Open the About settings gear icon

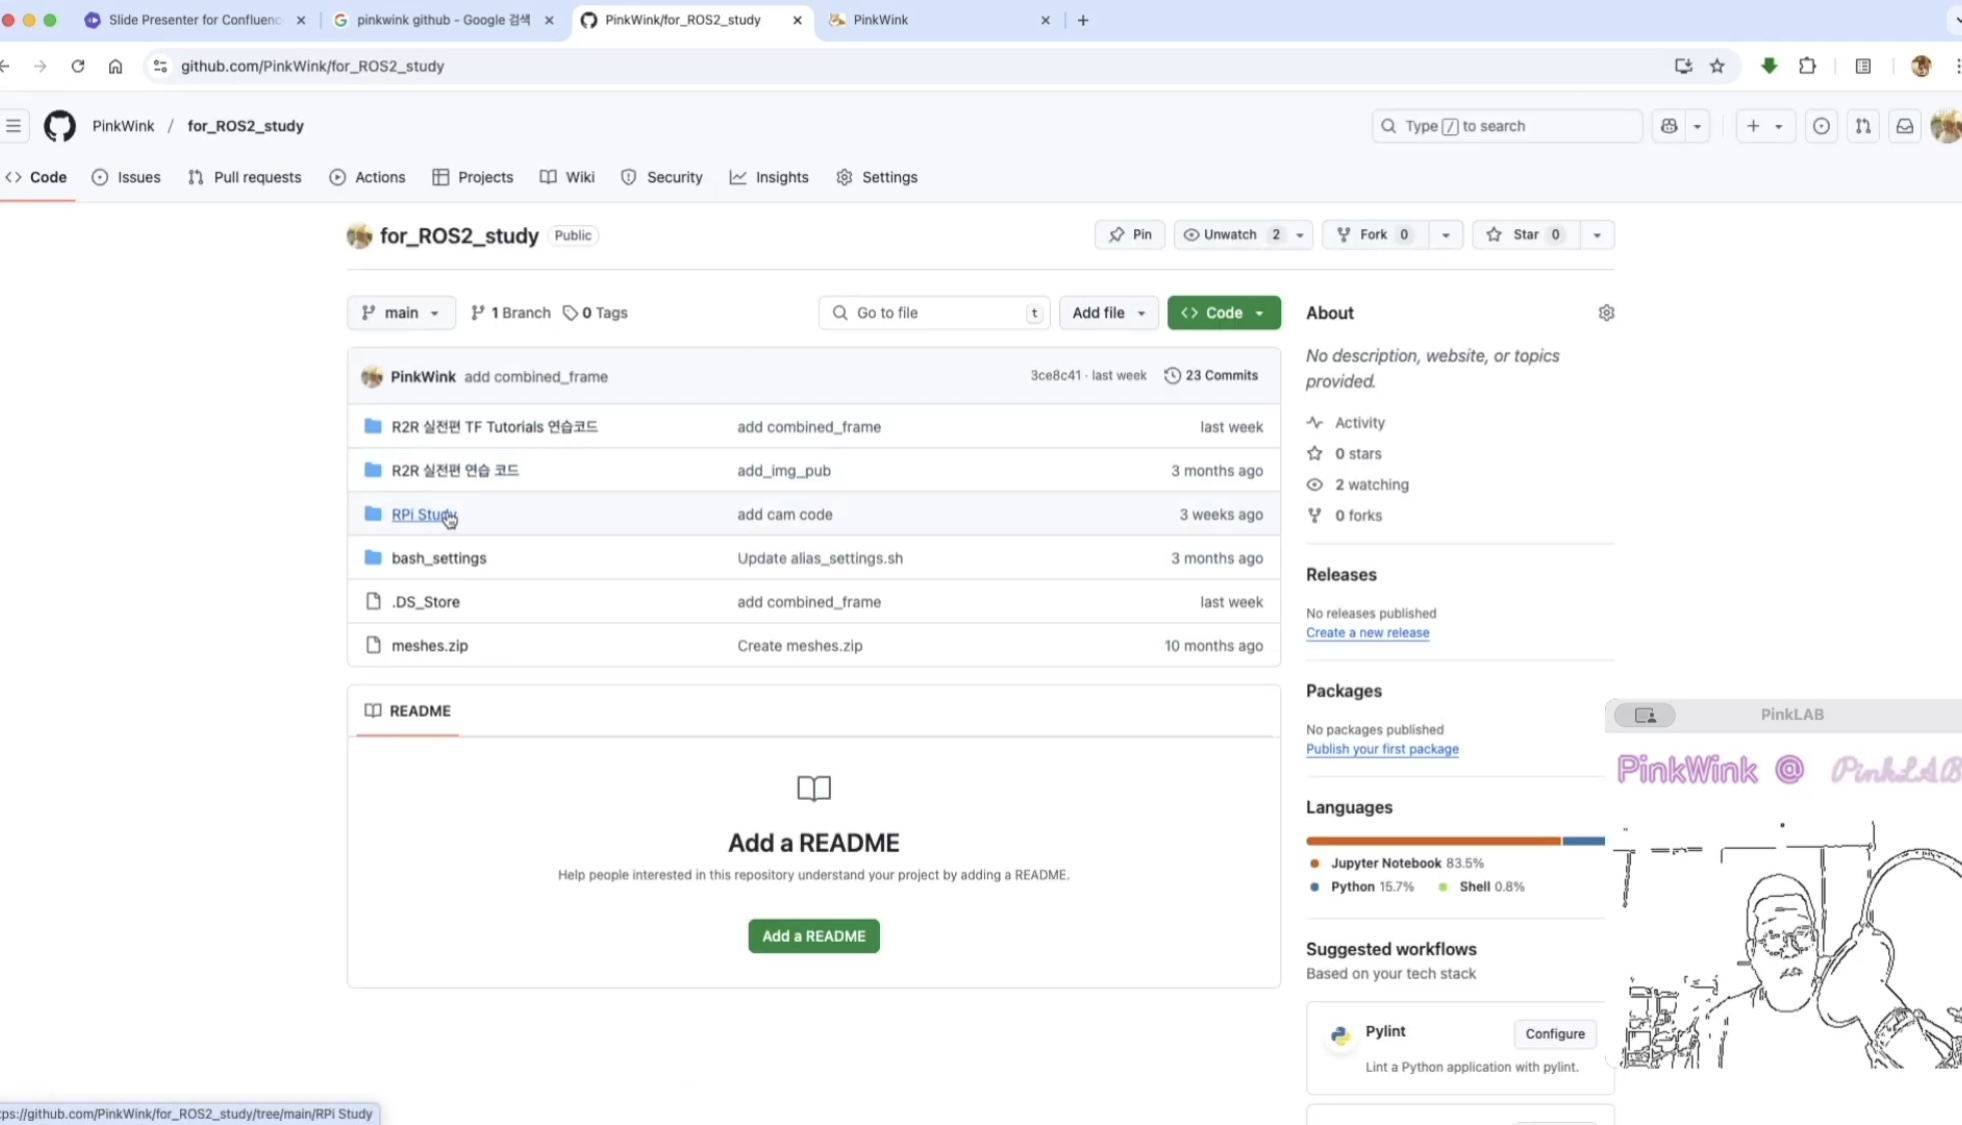point(1606,313)
